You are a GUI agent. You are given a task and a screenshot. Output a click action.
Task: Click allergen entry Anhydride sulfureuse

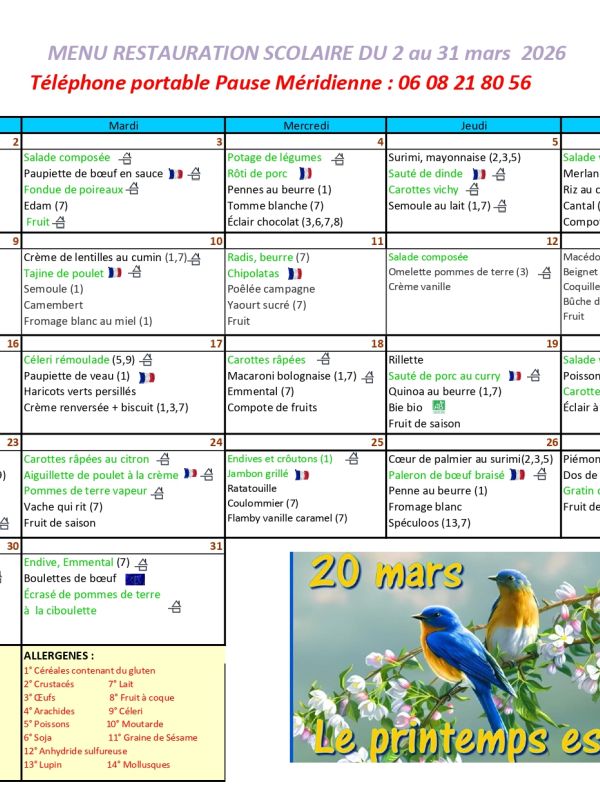tap(76, 751)
